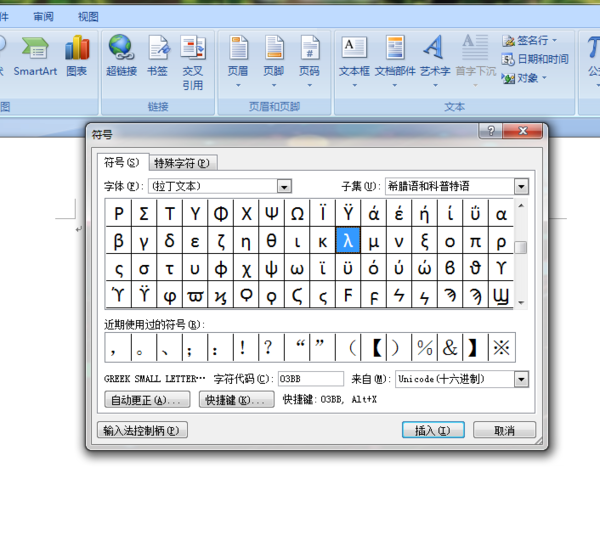Screen dimensions: 600x535
Task: Pick the recently used 【 bracket
Action: tap(373, 347)
